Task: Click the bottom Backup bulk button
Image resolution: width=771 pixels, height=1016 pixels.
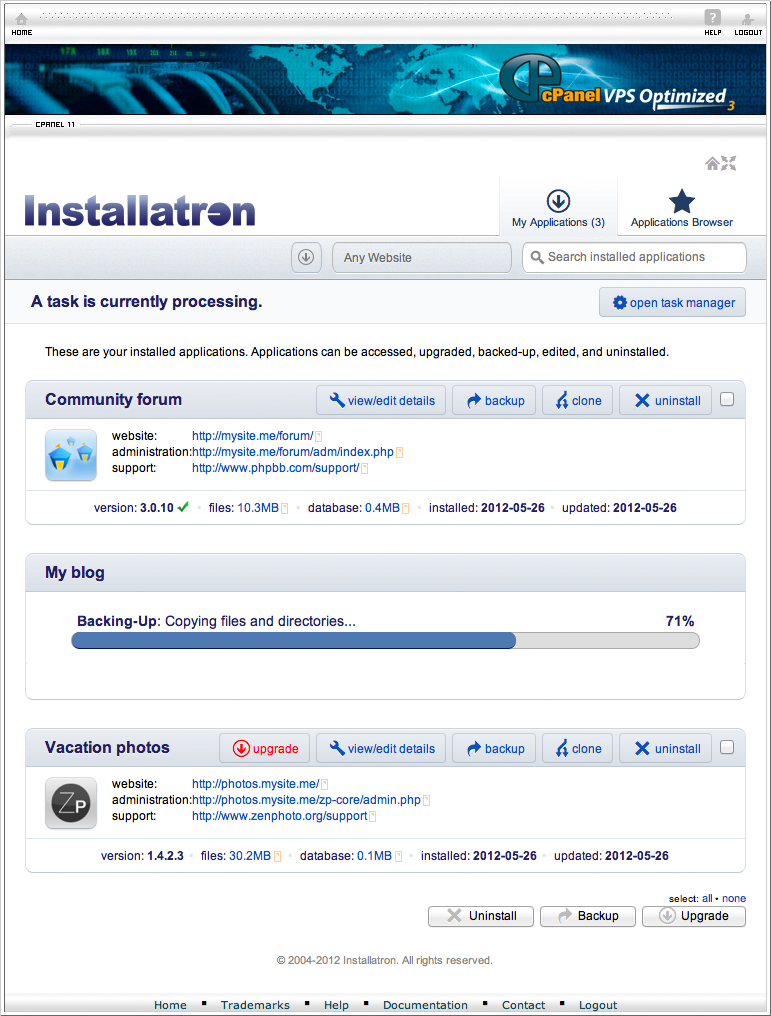Action: pos(588,916)
